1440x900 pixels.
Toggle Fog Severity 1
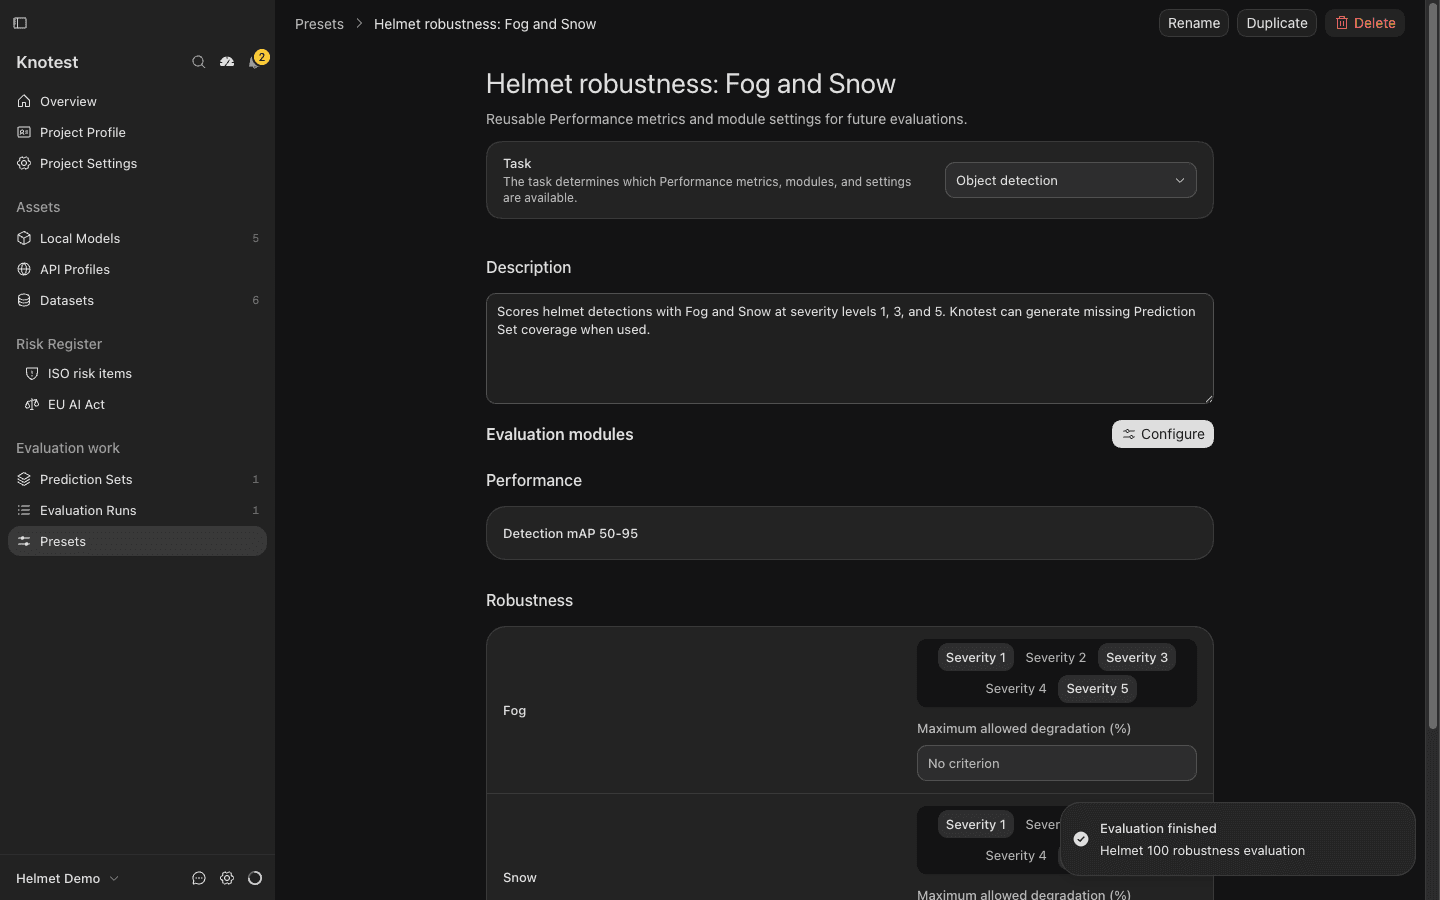tap(976, 657)
